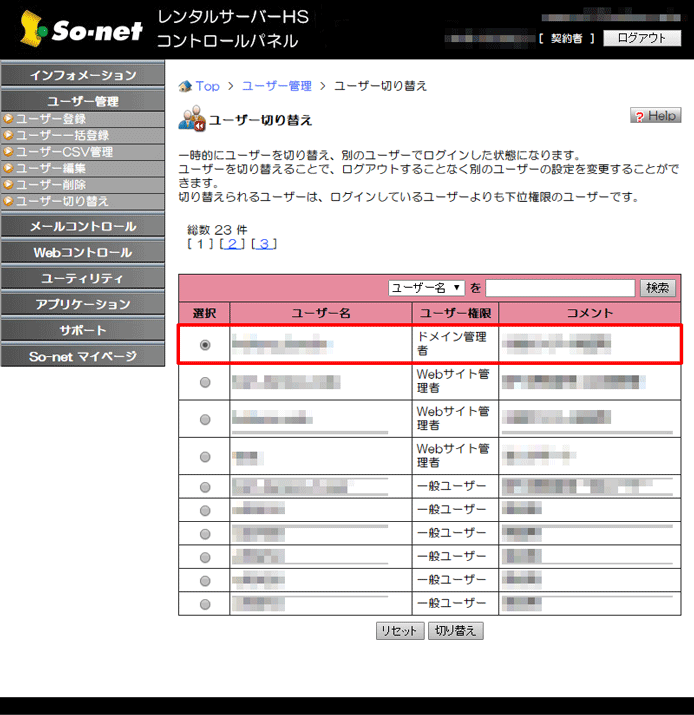Screen dimensions: 694x715
Task: Click the ユーザー編集 bullet icon
Action: pyautogui.click(x=8, y=168)
